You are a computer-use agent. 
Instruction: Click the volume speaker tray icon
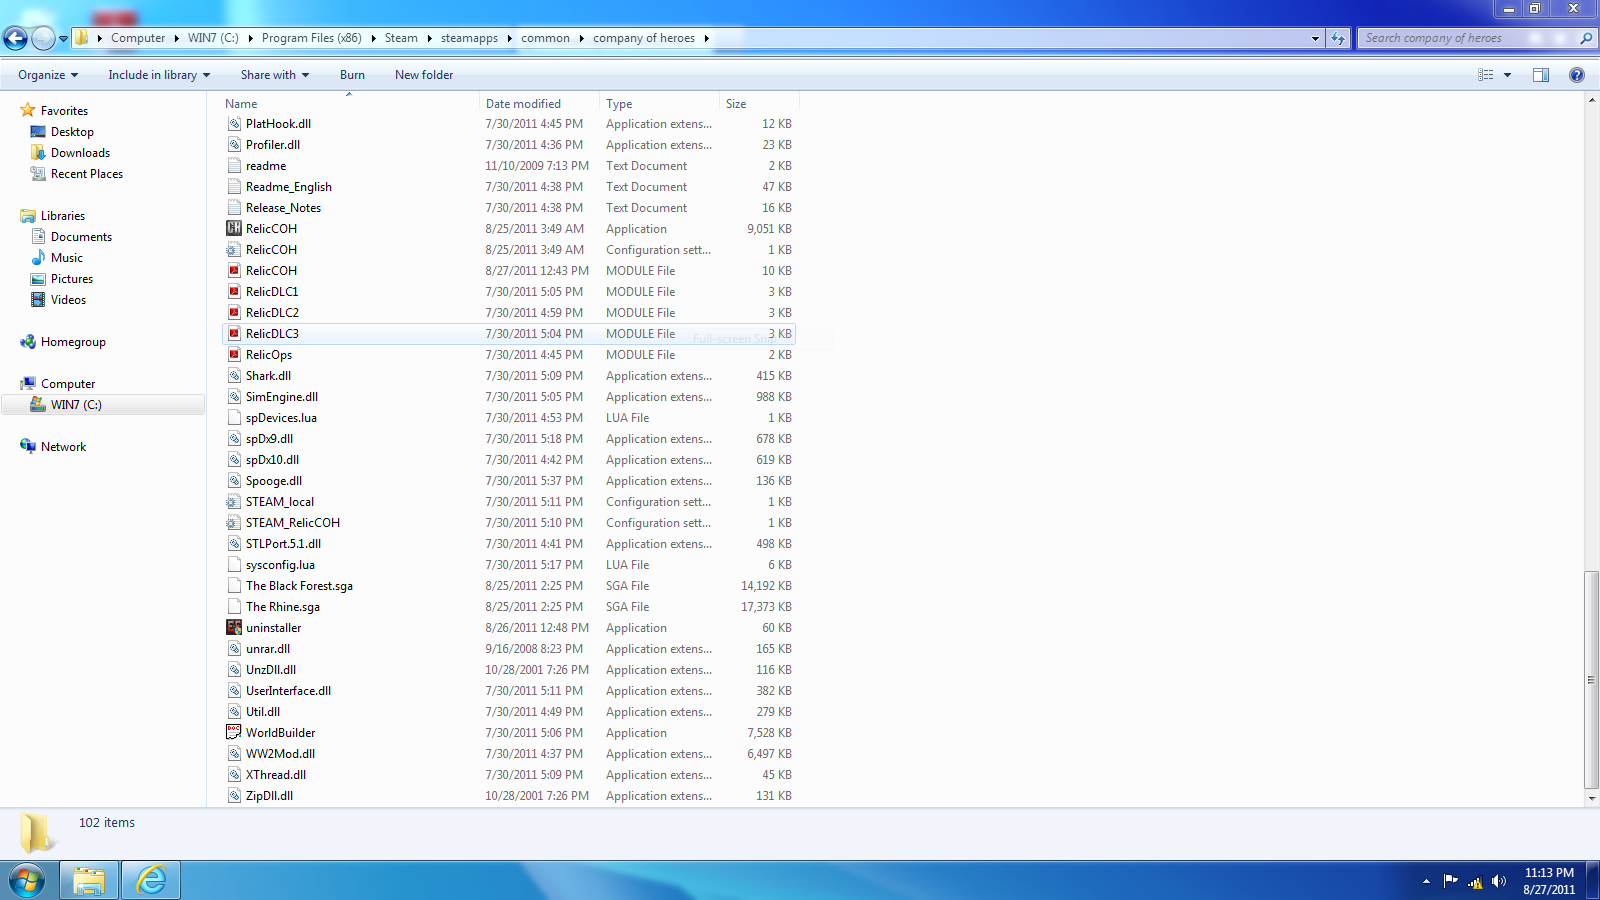coord(1498,881)
